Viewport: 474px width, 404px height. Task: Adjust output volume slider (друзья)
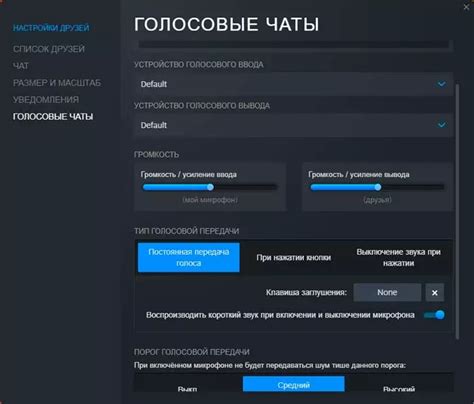377,187
